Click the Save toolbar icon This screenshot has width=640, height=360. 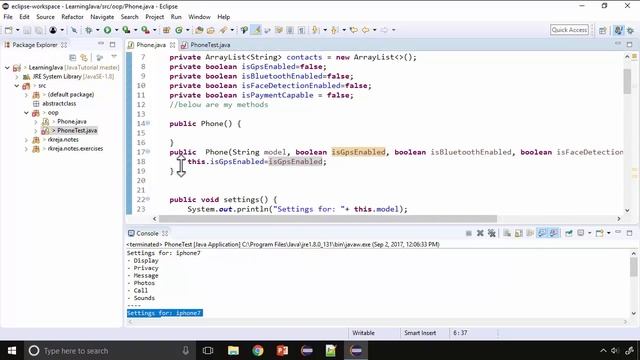(27, 30)
